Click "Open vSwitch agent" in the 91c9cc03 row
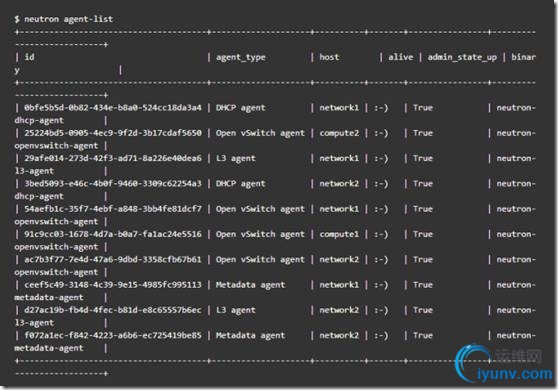558x390 pixels. (x=260, y=234)
